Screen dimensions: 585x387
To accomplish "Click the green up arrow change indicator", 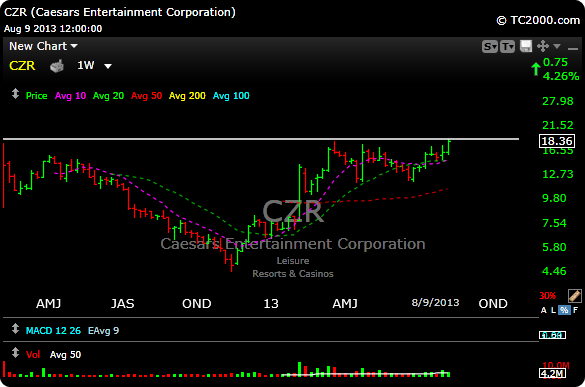I will (x=536, y=69).
